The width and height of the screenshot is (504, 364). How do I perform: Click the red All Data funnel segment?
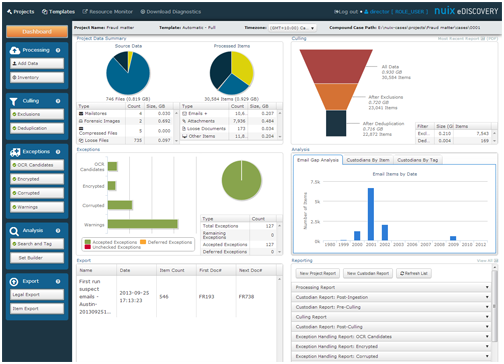click(x=336, y=66)
